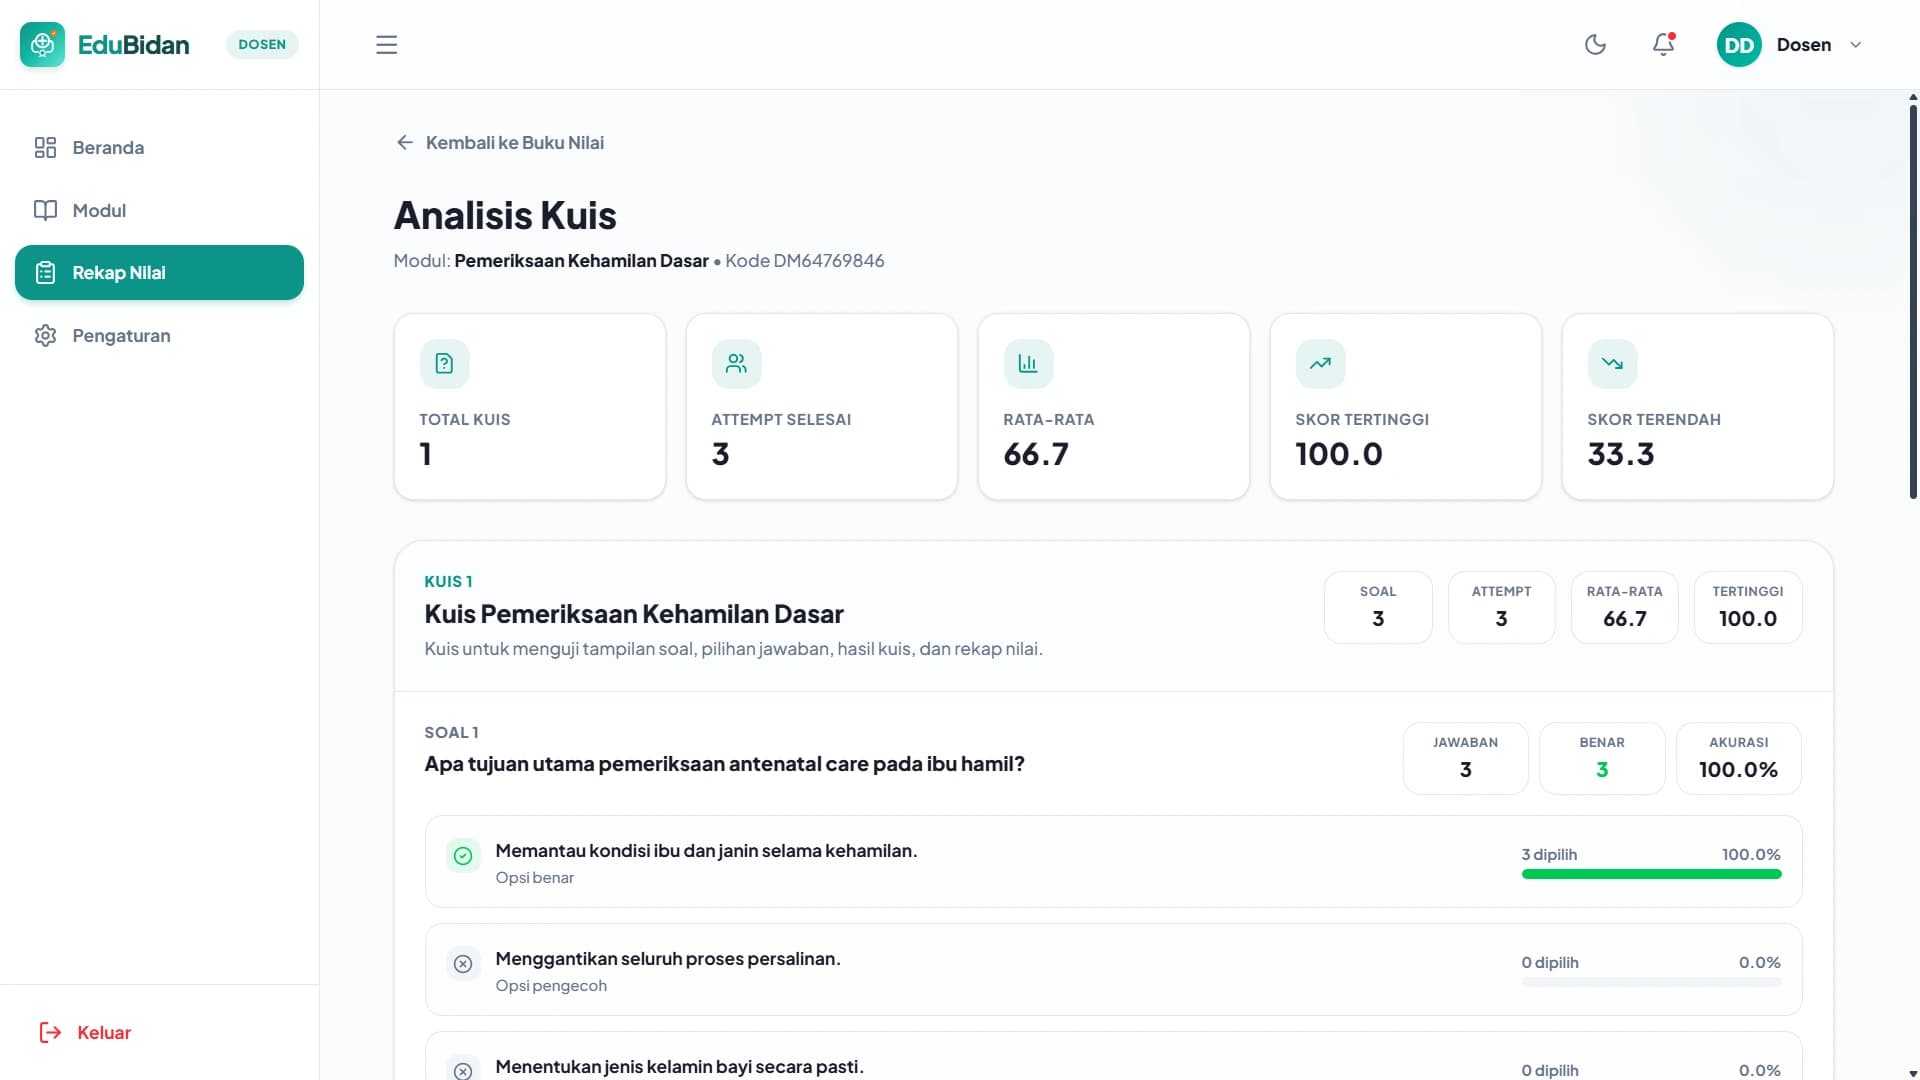Expand the Dosen account dropdown chevron
The height and width of the screenshot is (1080, 1920).
pos(1856,45)
